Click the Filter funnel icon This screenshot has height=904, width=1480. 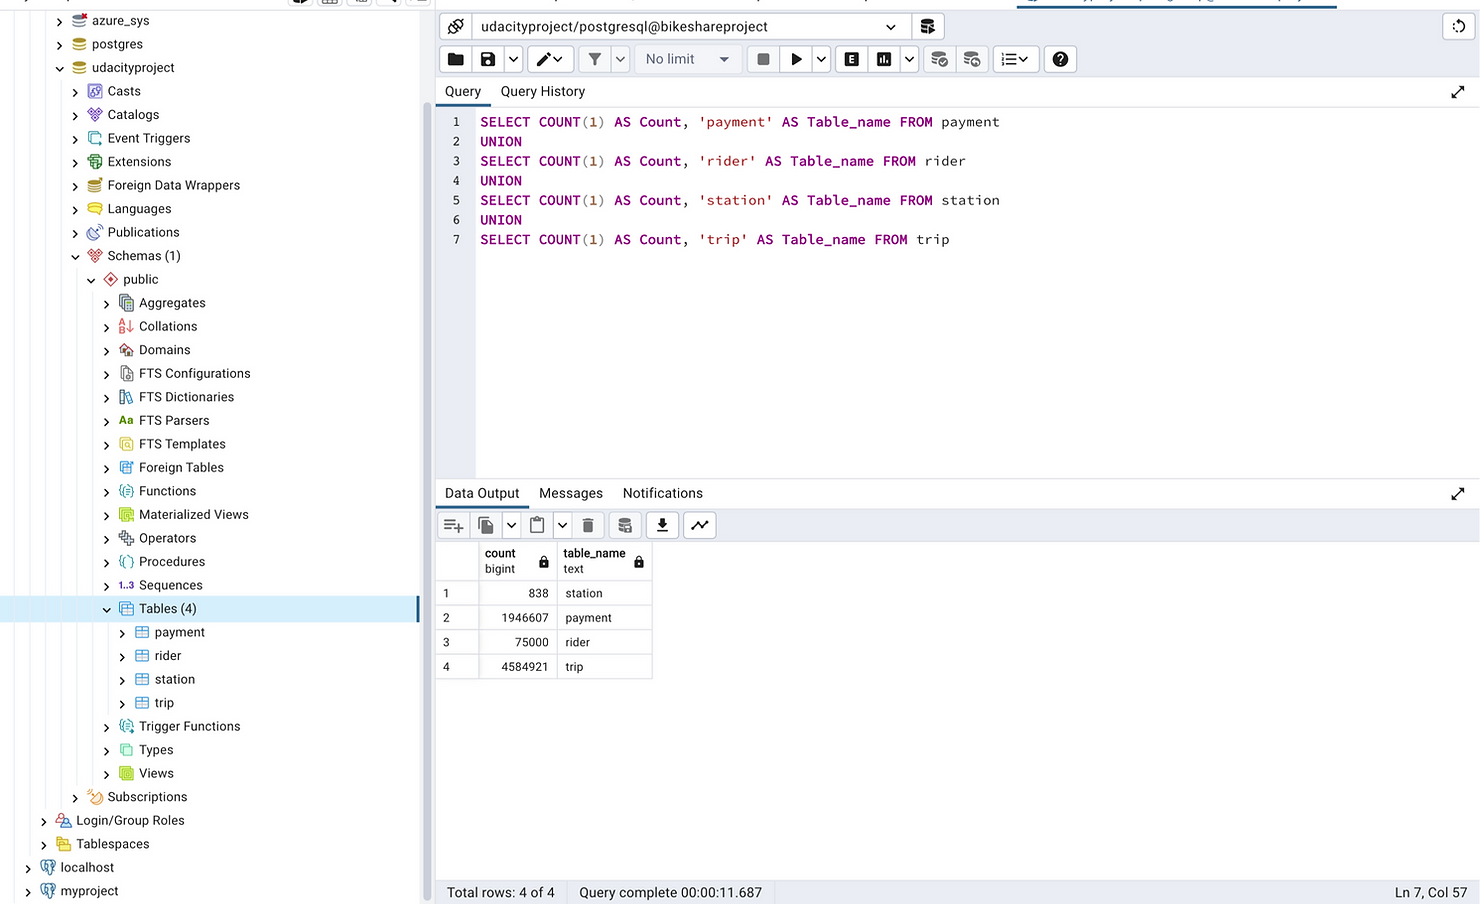coord(595,59)
